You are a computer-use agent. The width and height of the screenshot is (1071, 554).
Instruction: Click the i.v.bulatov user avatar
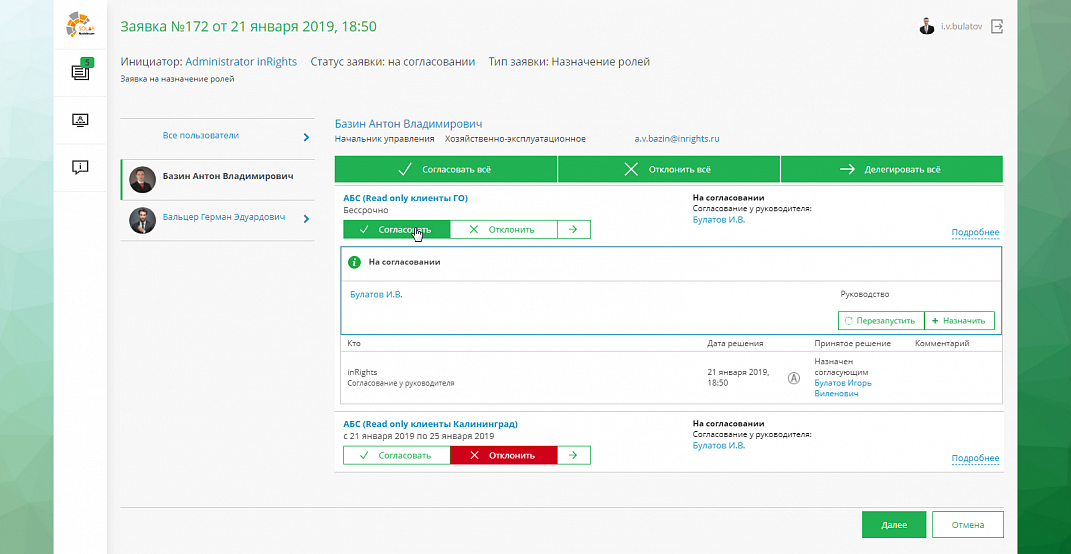[x=926, y=27]
